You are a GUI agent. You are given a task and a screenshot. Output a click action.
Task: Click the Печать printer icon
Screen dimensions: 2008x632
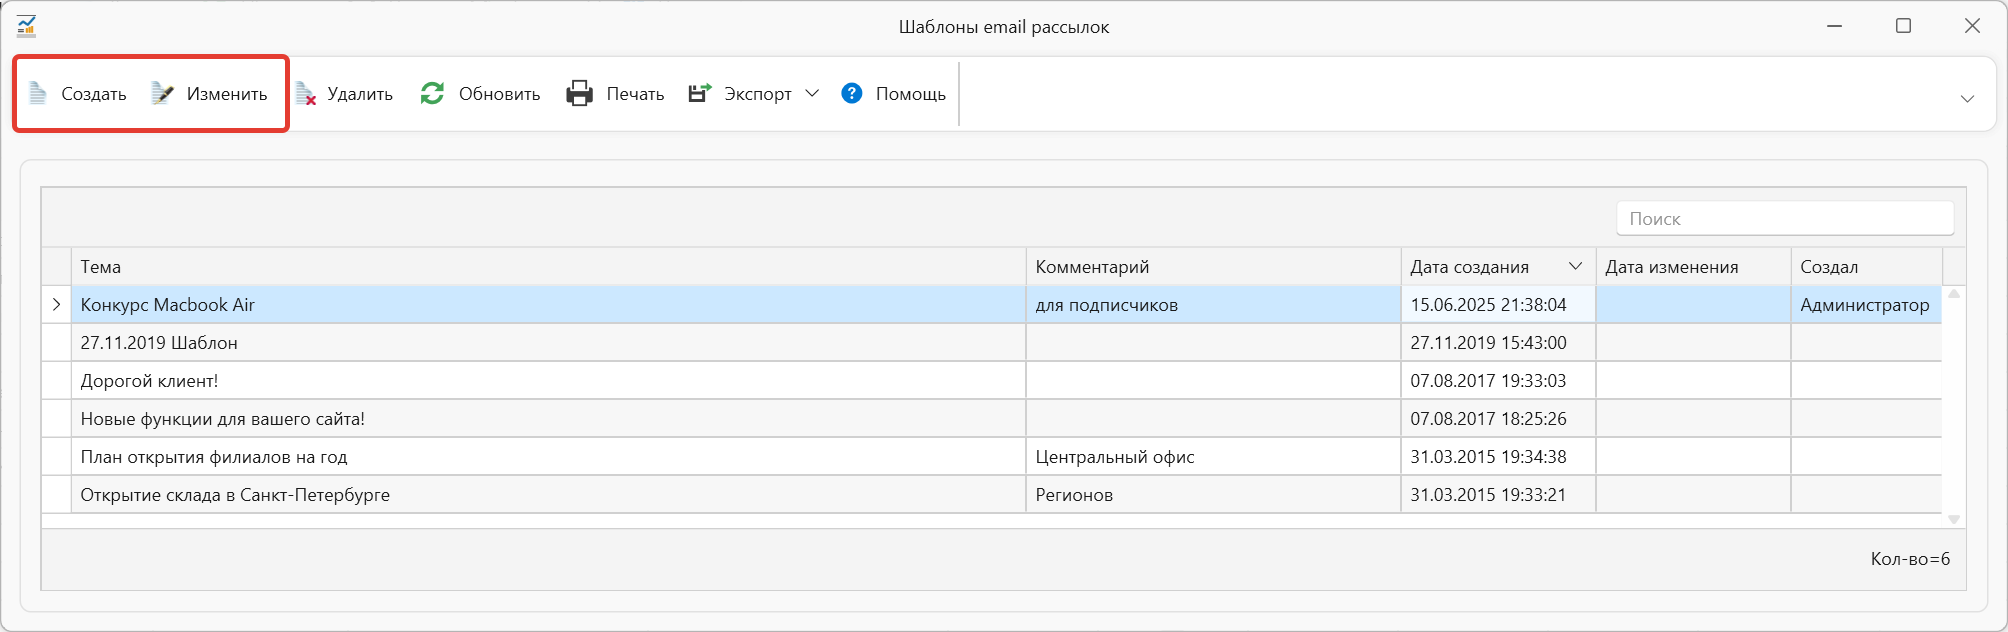coord(580,94)
